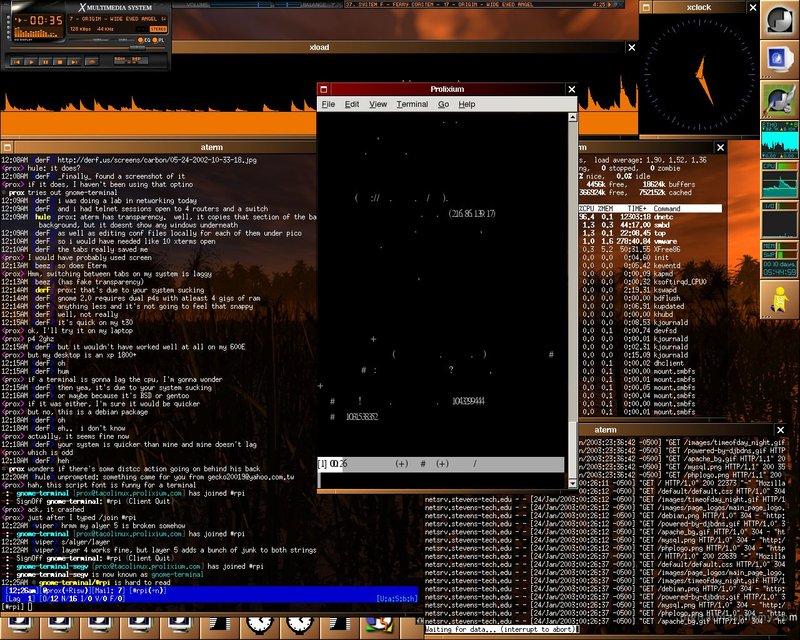Click the xclock window menu icon
The width and height of the screenshot is (800, 640).
tap(646, 7)
